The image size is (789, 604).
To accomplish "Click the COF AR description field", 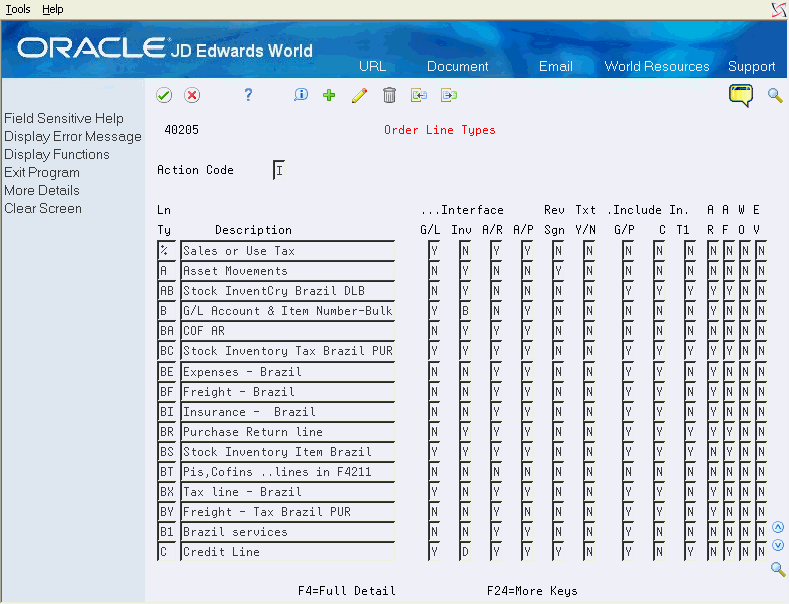I will pos(288,331).
